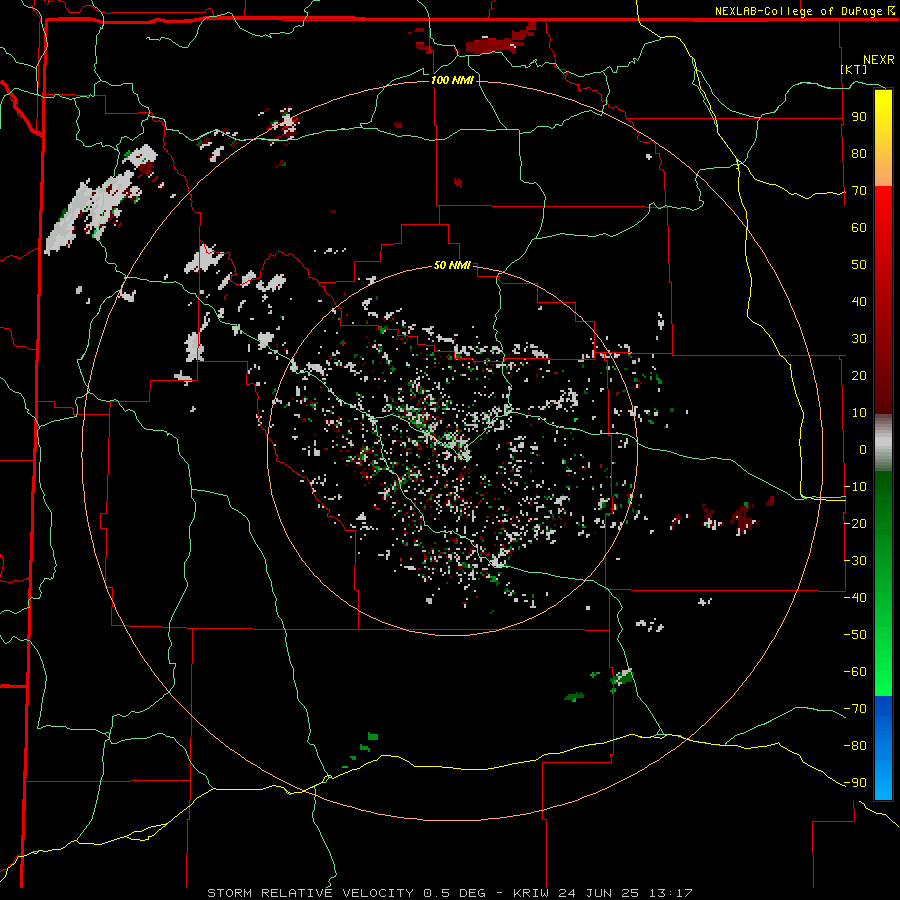This screenshot has width=900, height=900.
Task: Click the 40 value on the velocity scale
Action: click(859, 301)
